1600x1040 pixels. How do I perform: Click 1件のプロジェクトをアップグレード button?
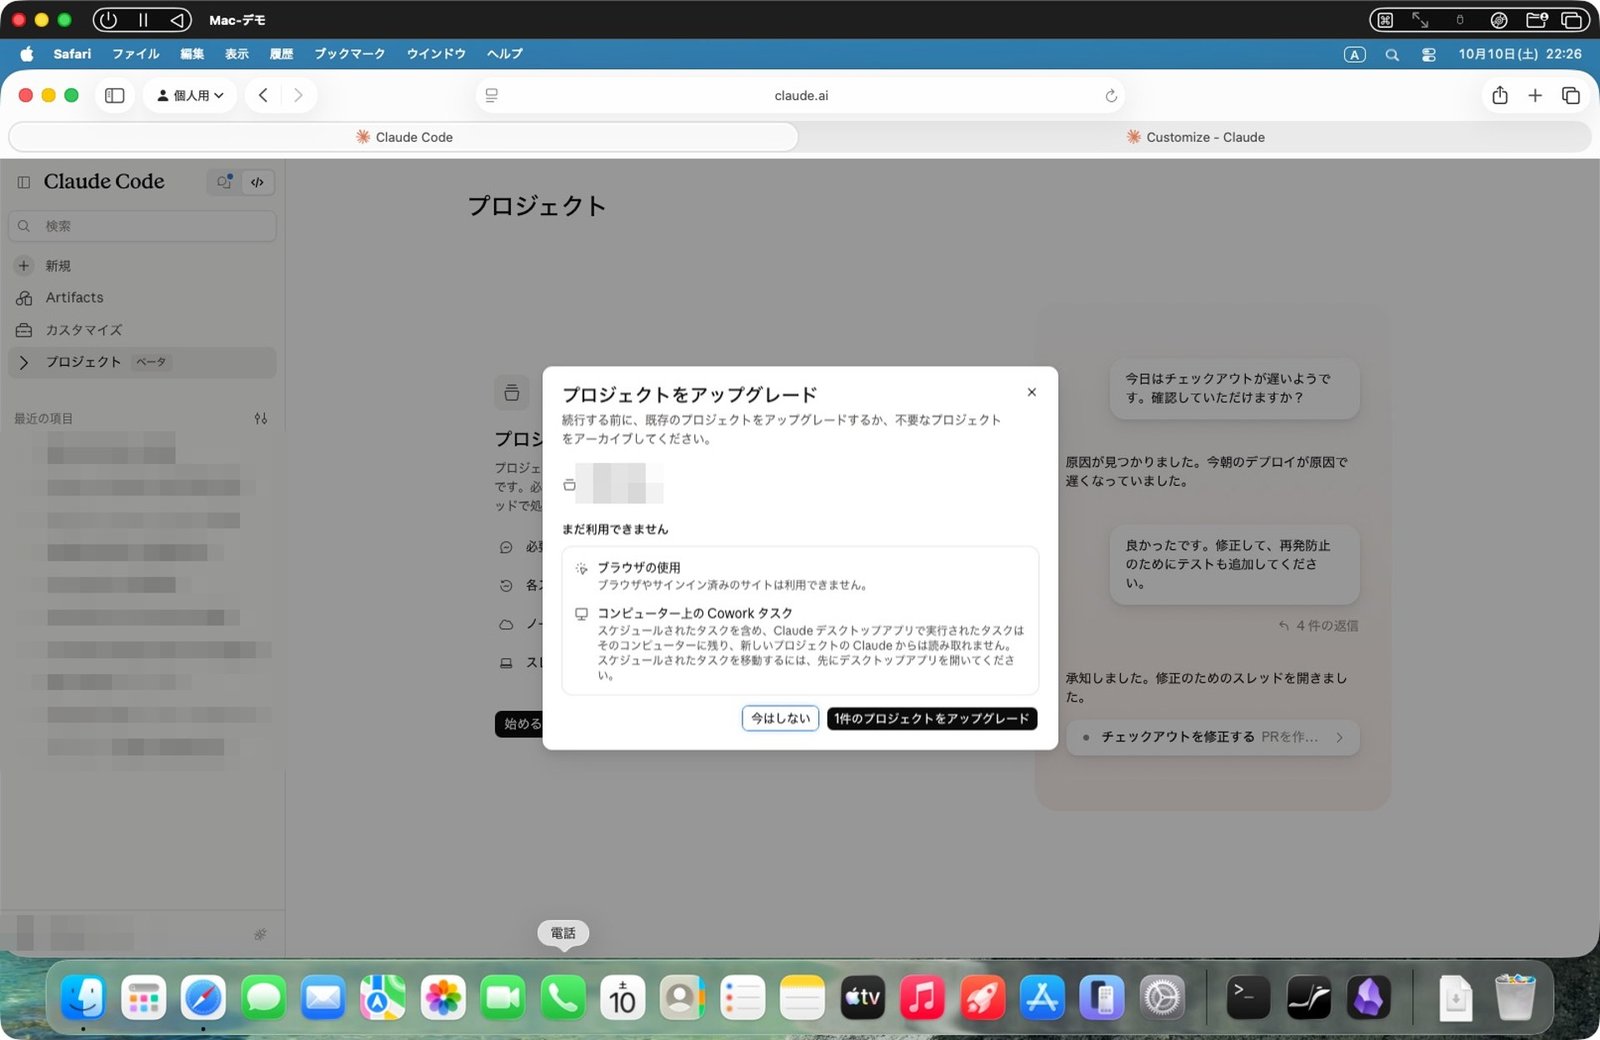931,718
